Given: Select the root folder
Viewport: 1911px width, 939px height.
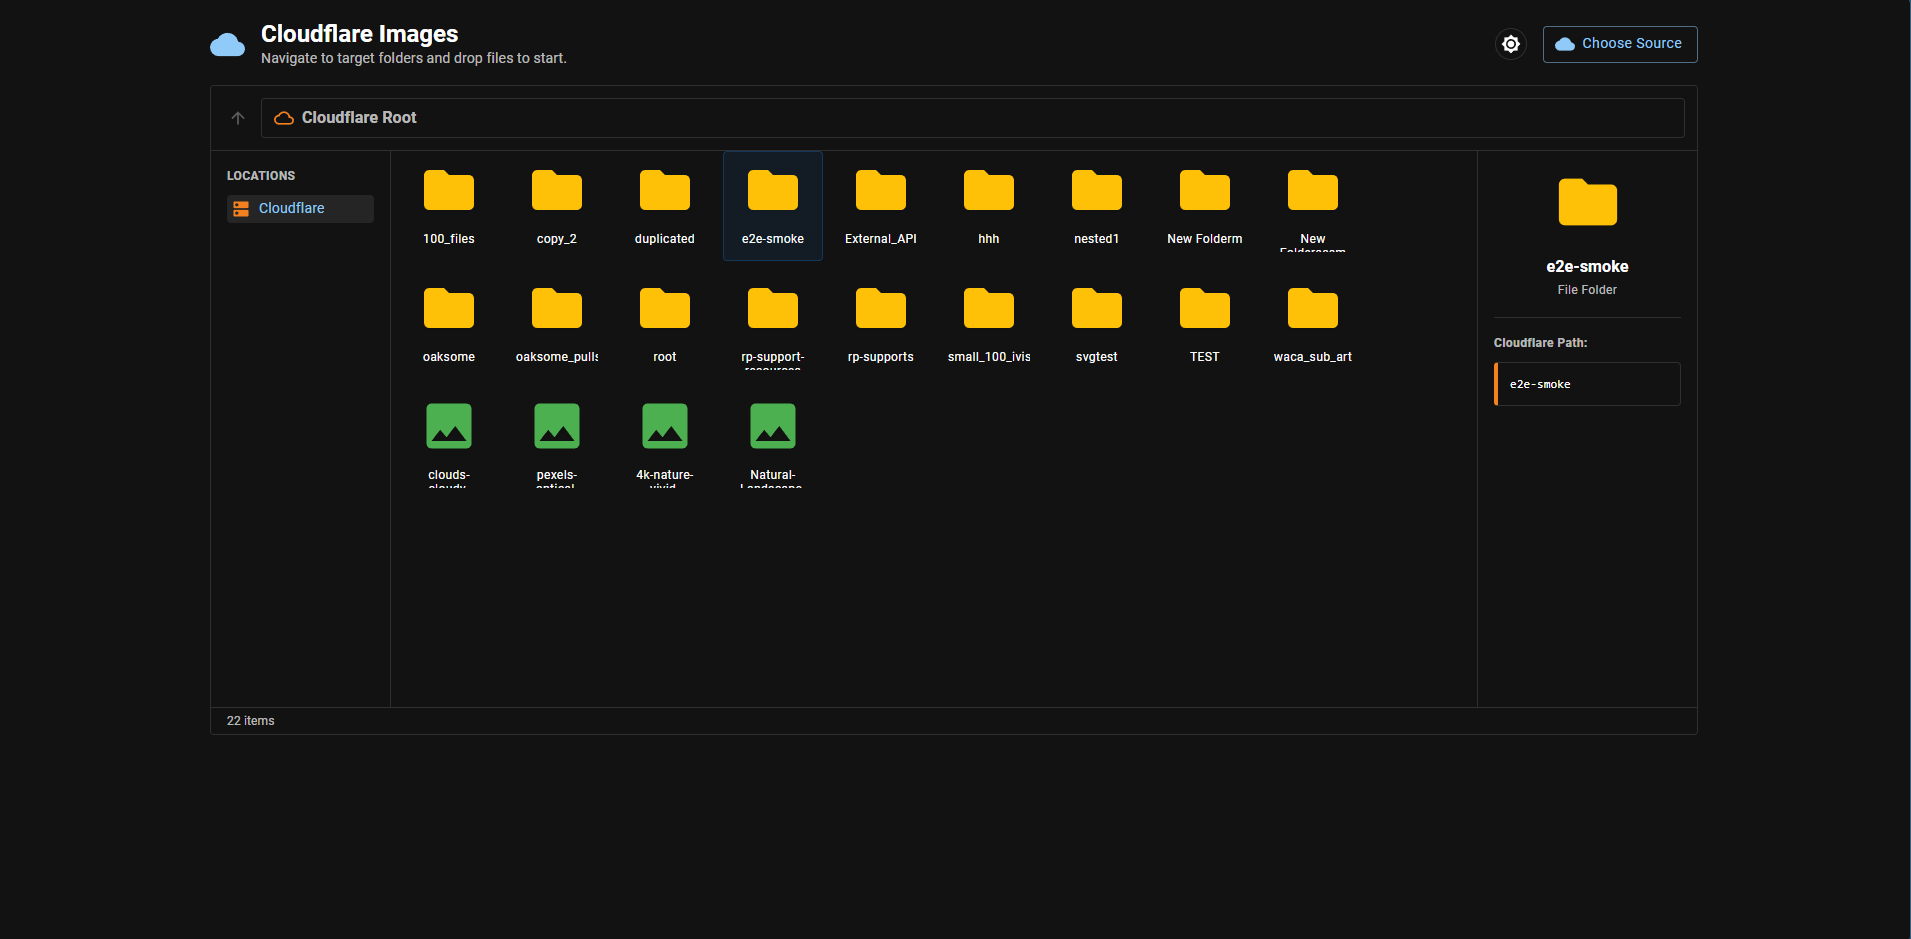Looking at the screenshot, I should (x=665, y=324).
